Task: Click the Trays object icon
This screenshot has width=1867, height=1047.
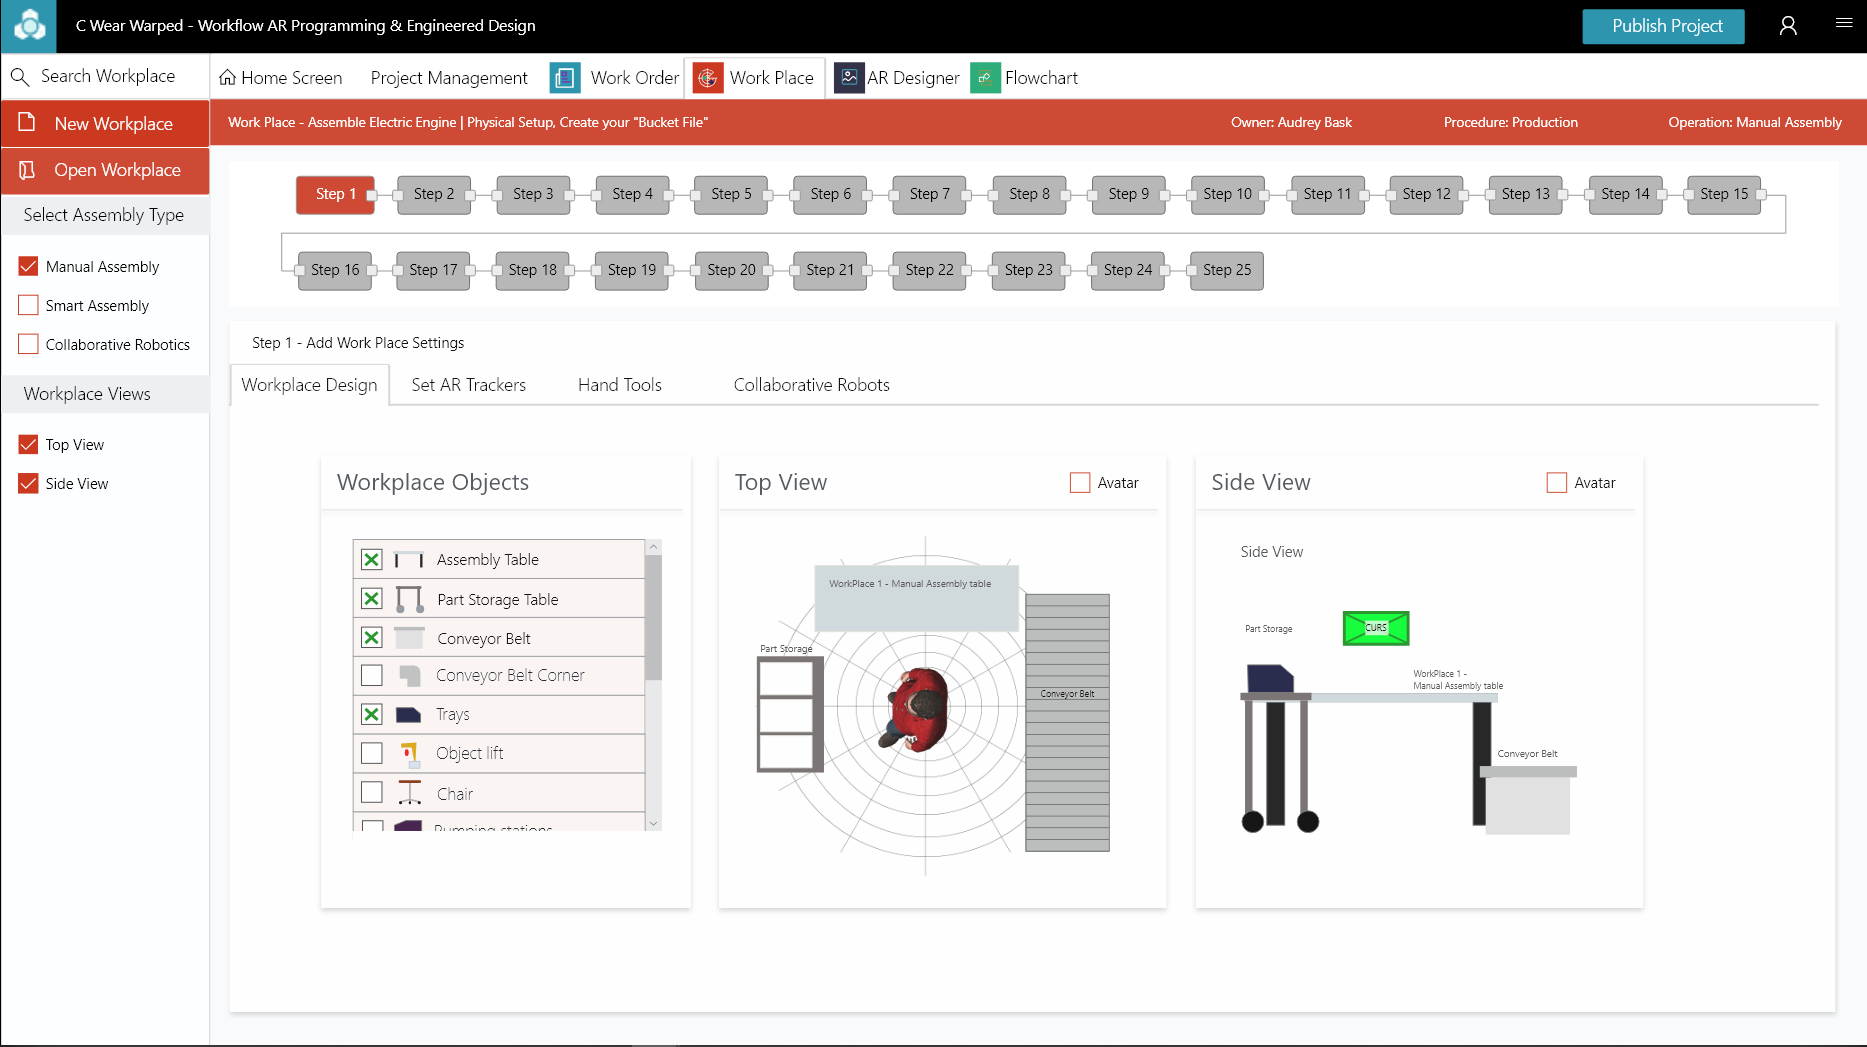Action: [x=408, y=715]
